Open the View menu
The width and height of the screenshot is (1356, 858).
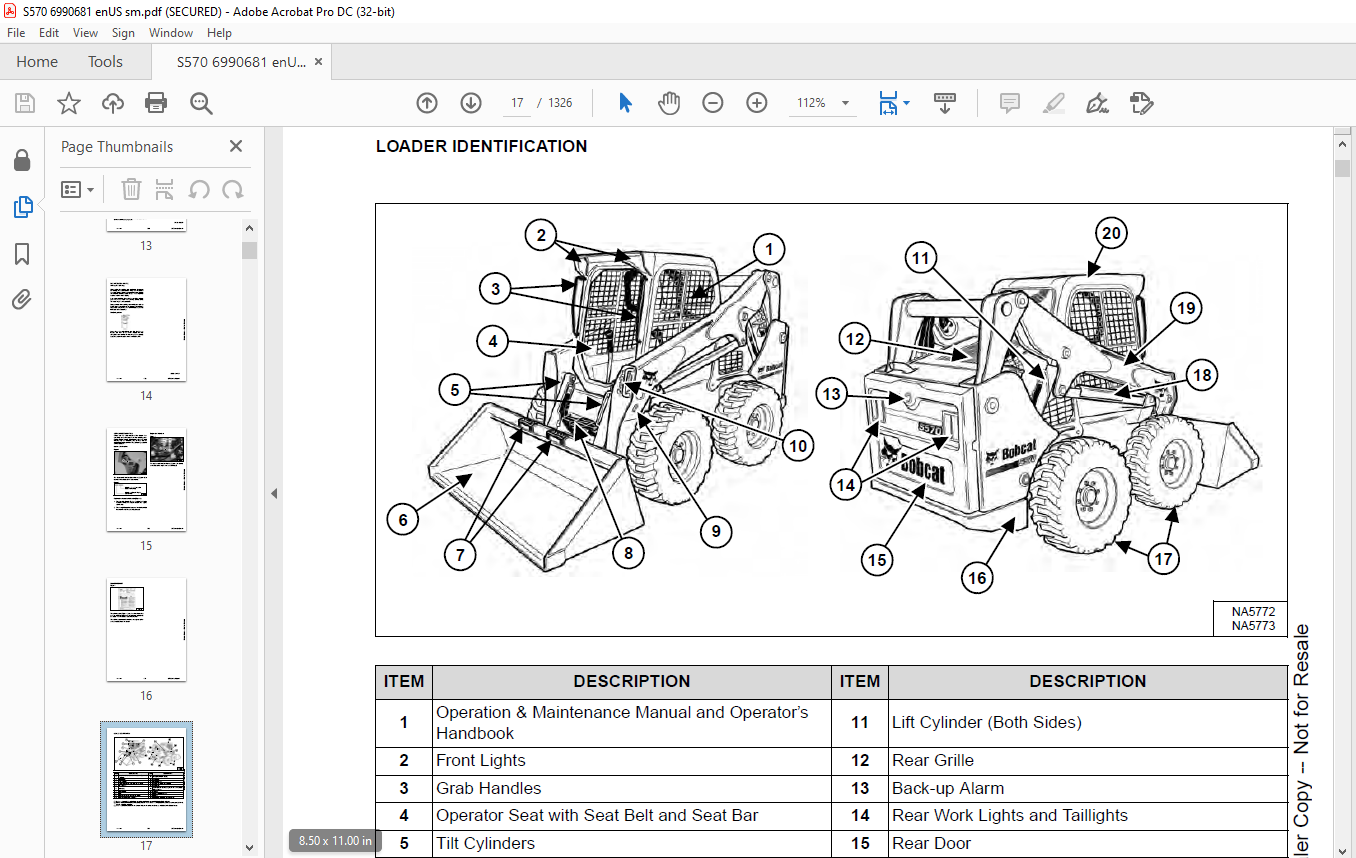point(85,33)
